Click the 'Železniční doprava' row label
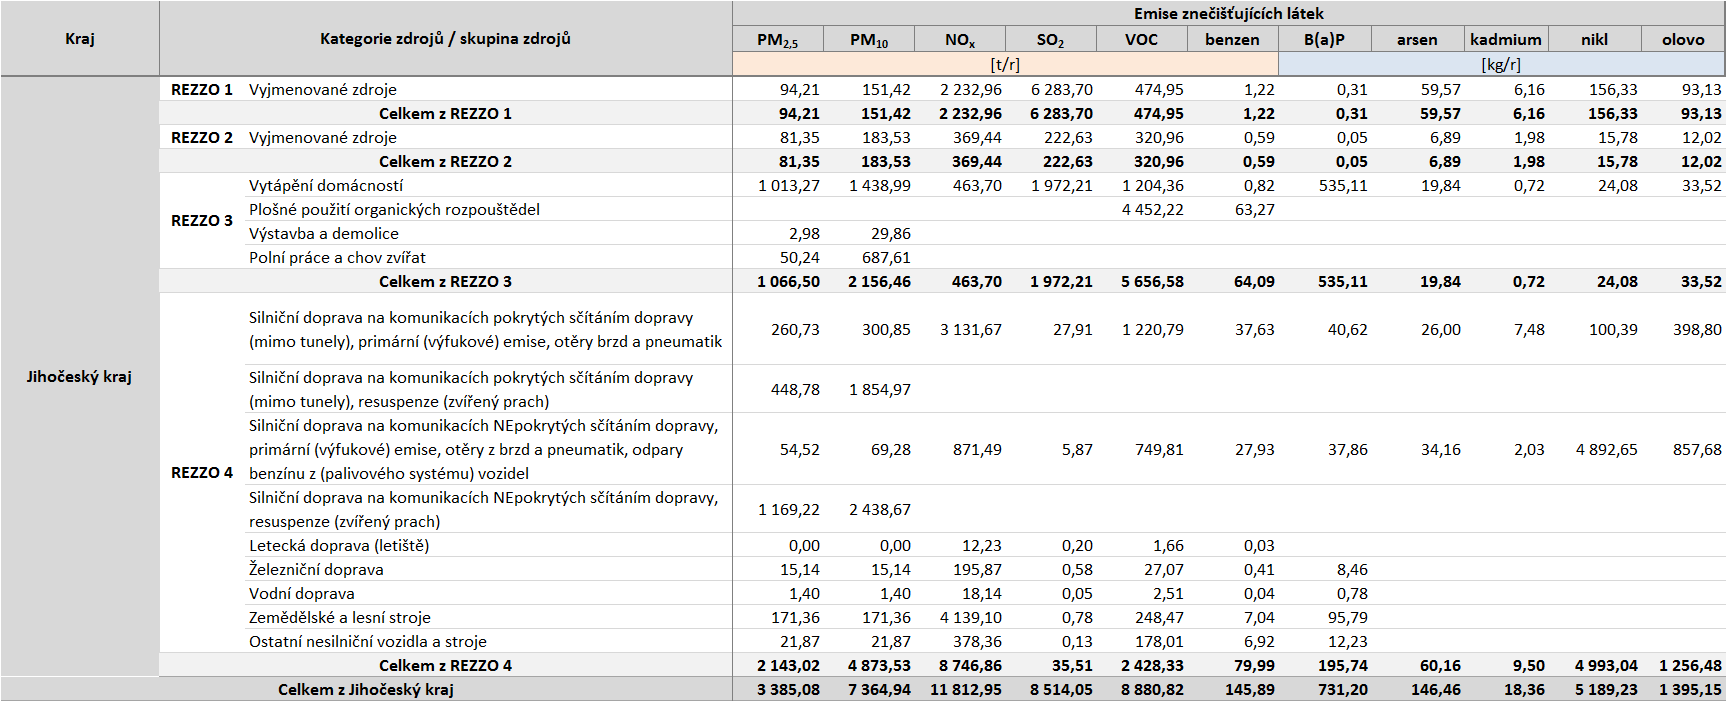The height and width of the screenshot is (701, 1726). coord(316,570)
